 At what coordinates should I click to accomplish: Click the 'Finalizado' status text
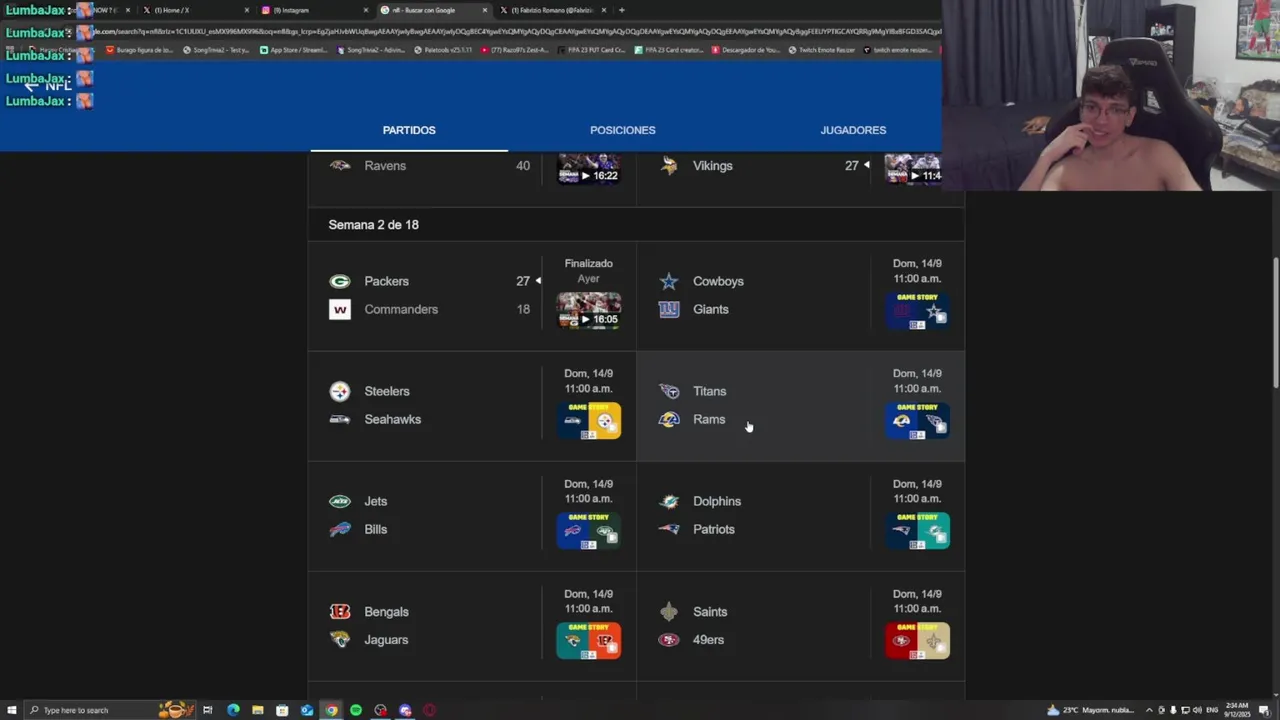pyautogui.click(x=588, y=264)
